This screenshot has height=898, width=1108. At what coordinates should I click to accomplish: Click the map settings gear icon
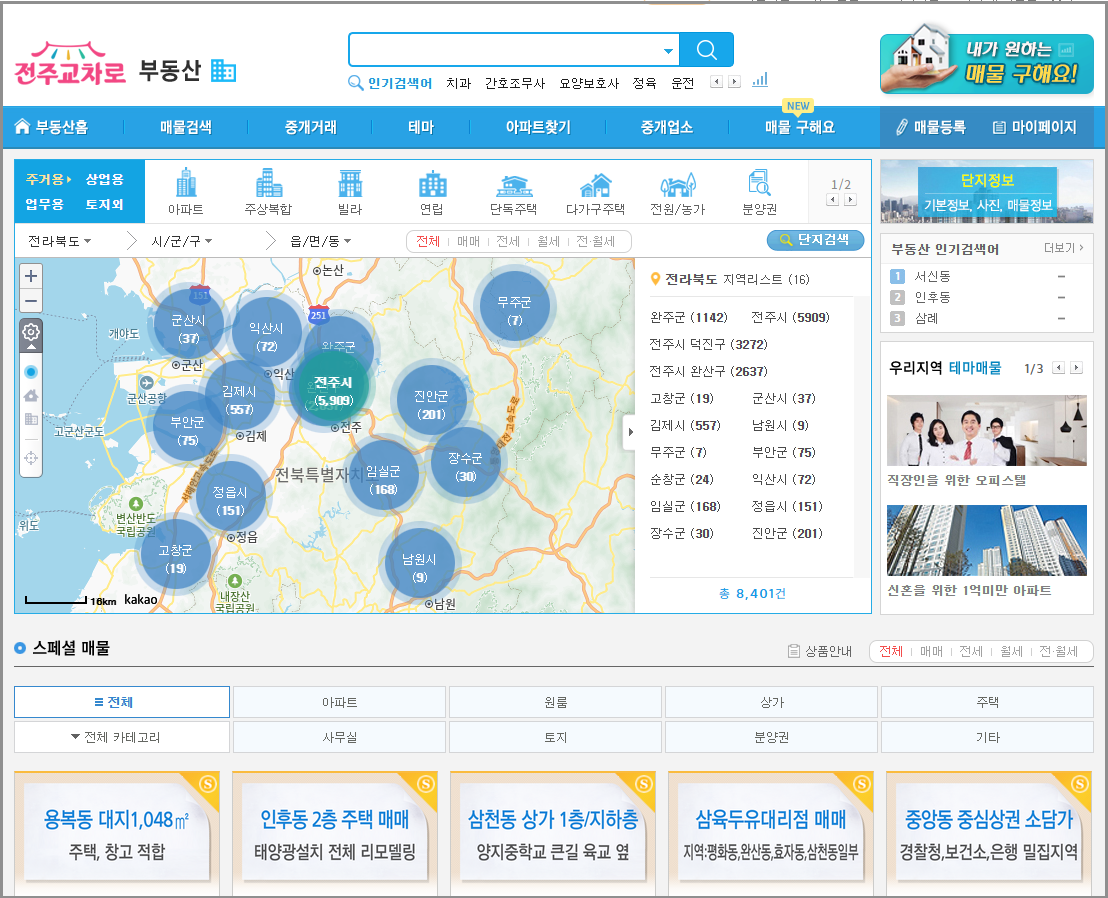30,332
